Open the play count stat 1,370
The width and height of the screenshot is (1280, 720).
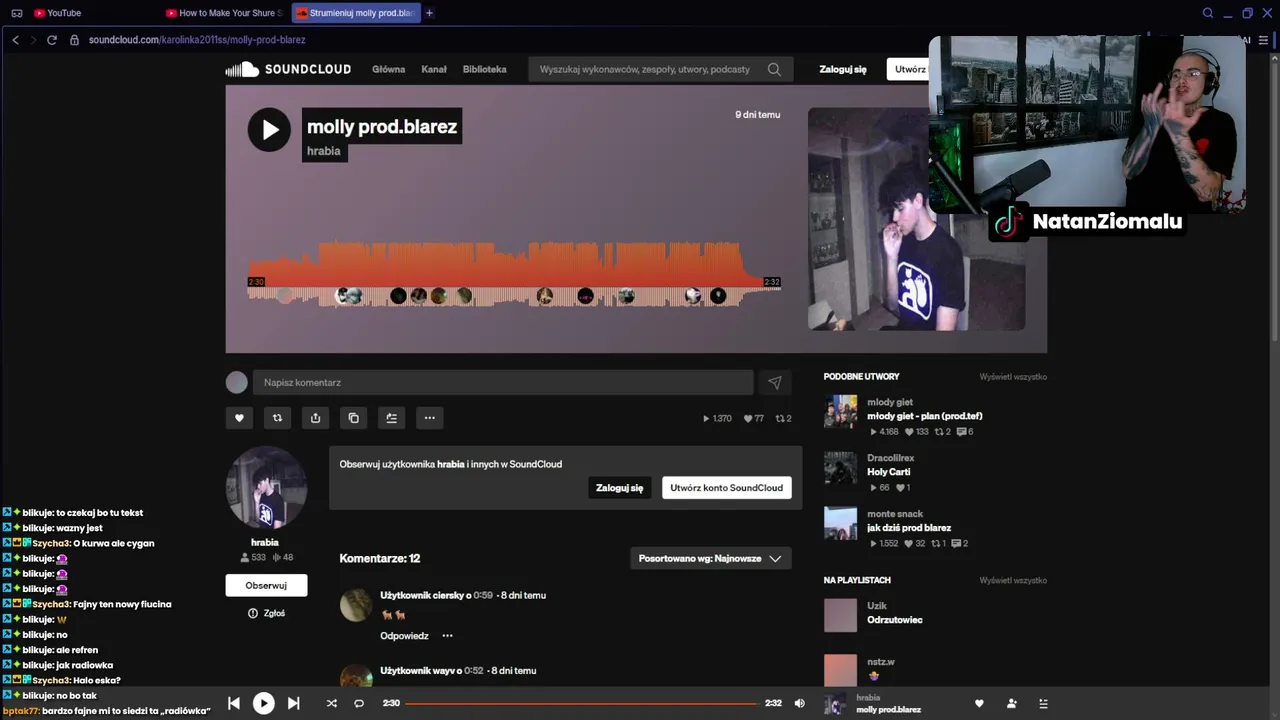click(718, 418)
